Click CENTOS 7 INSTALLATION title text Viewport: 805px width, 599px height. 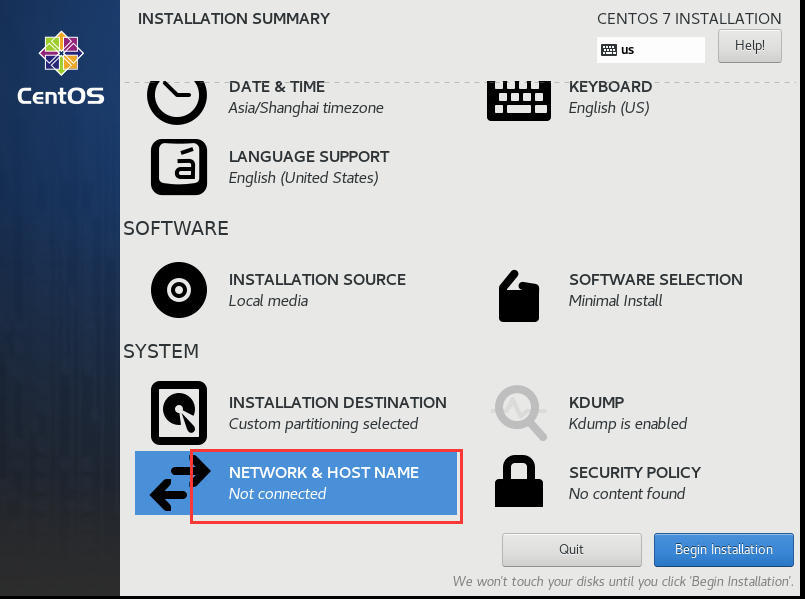[689, 19]
